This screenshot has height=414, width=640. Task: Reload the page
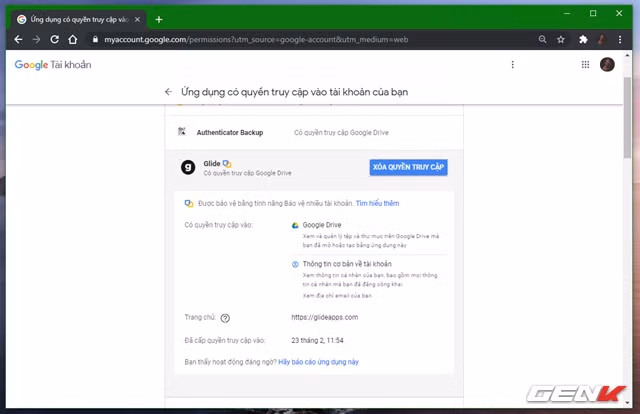pos(54,39)
